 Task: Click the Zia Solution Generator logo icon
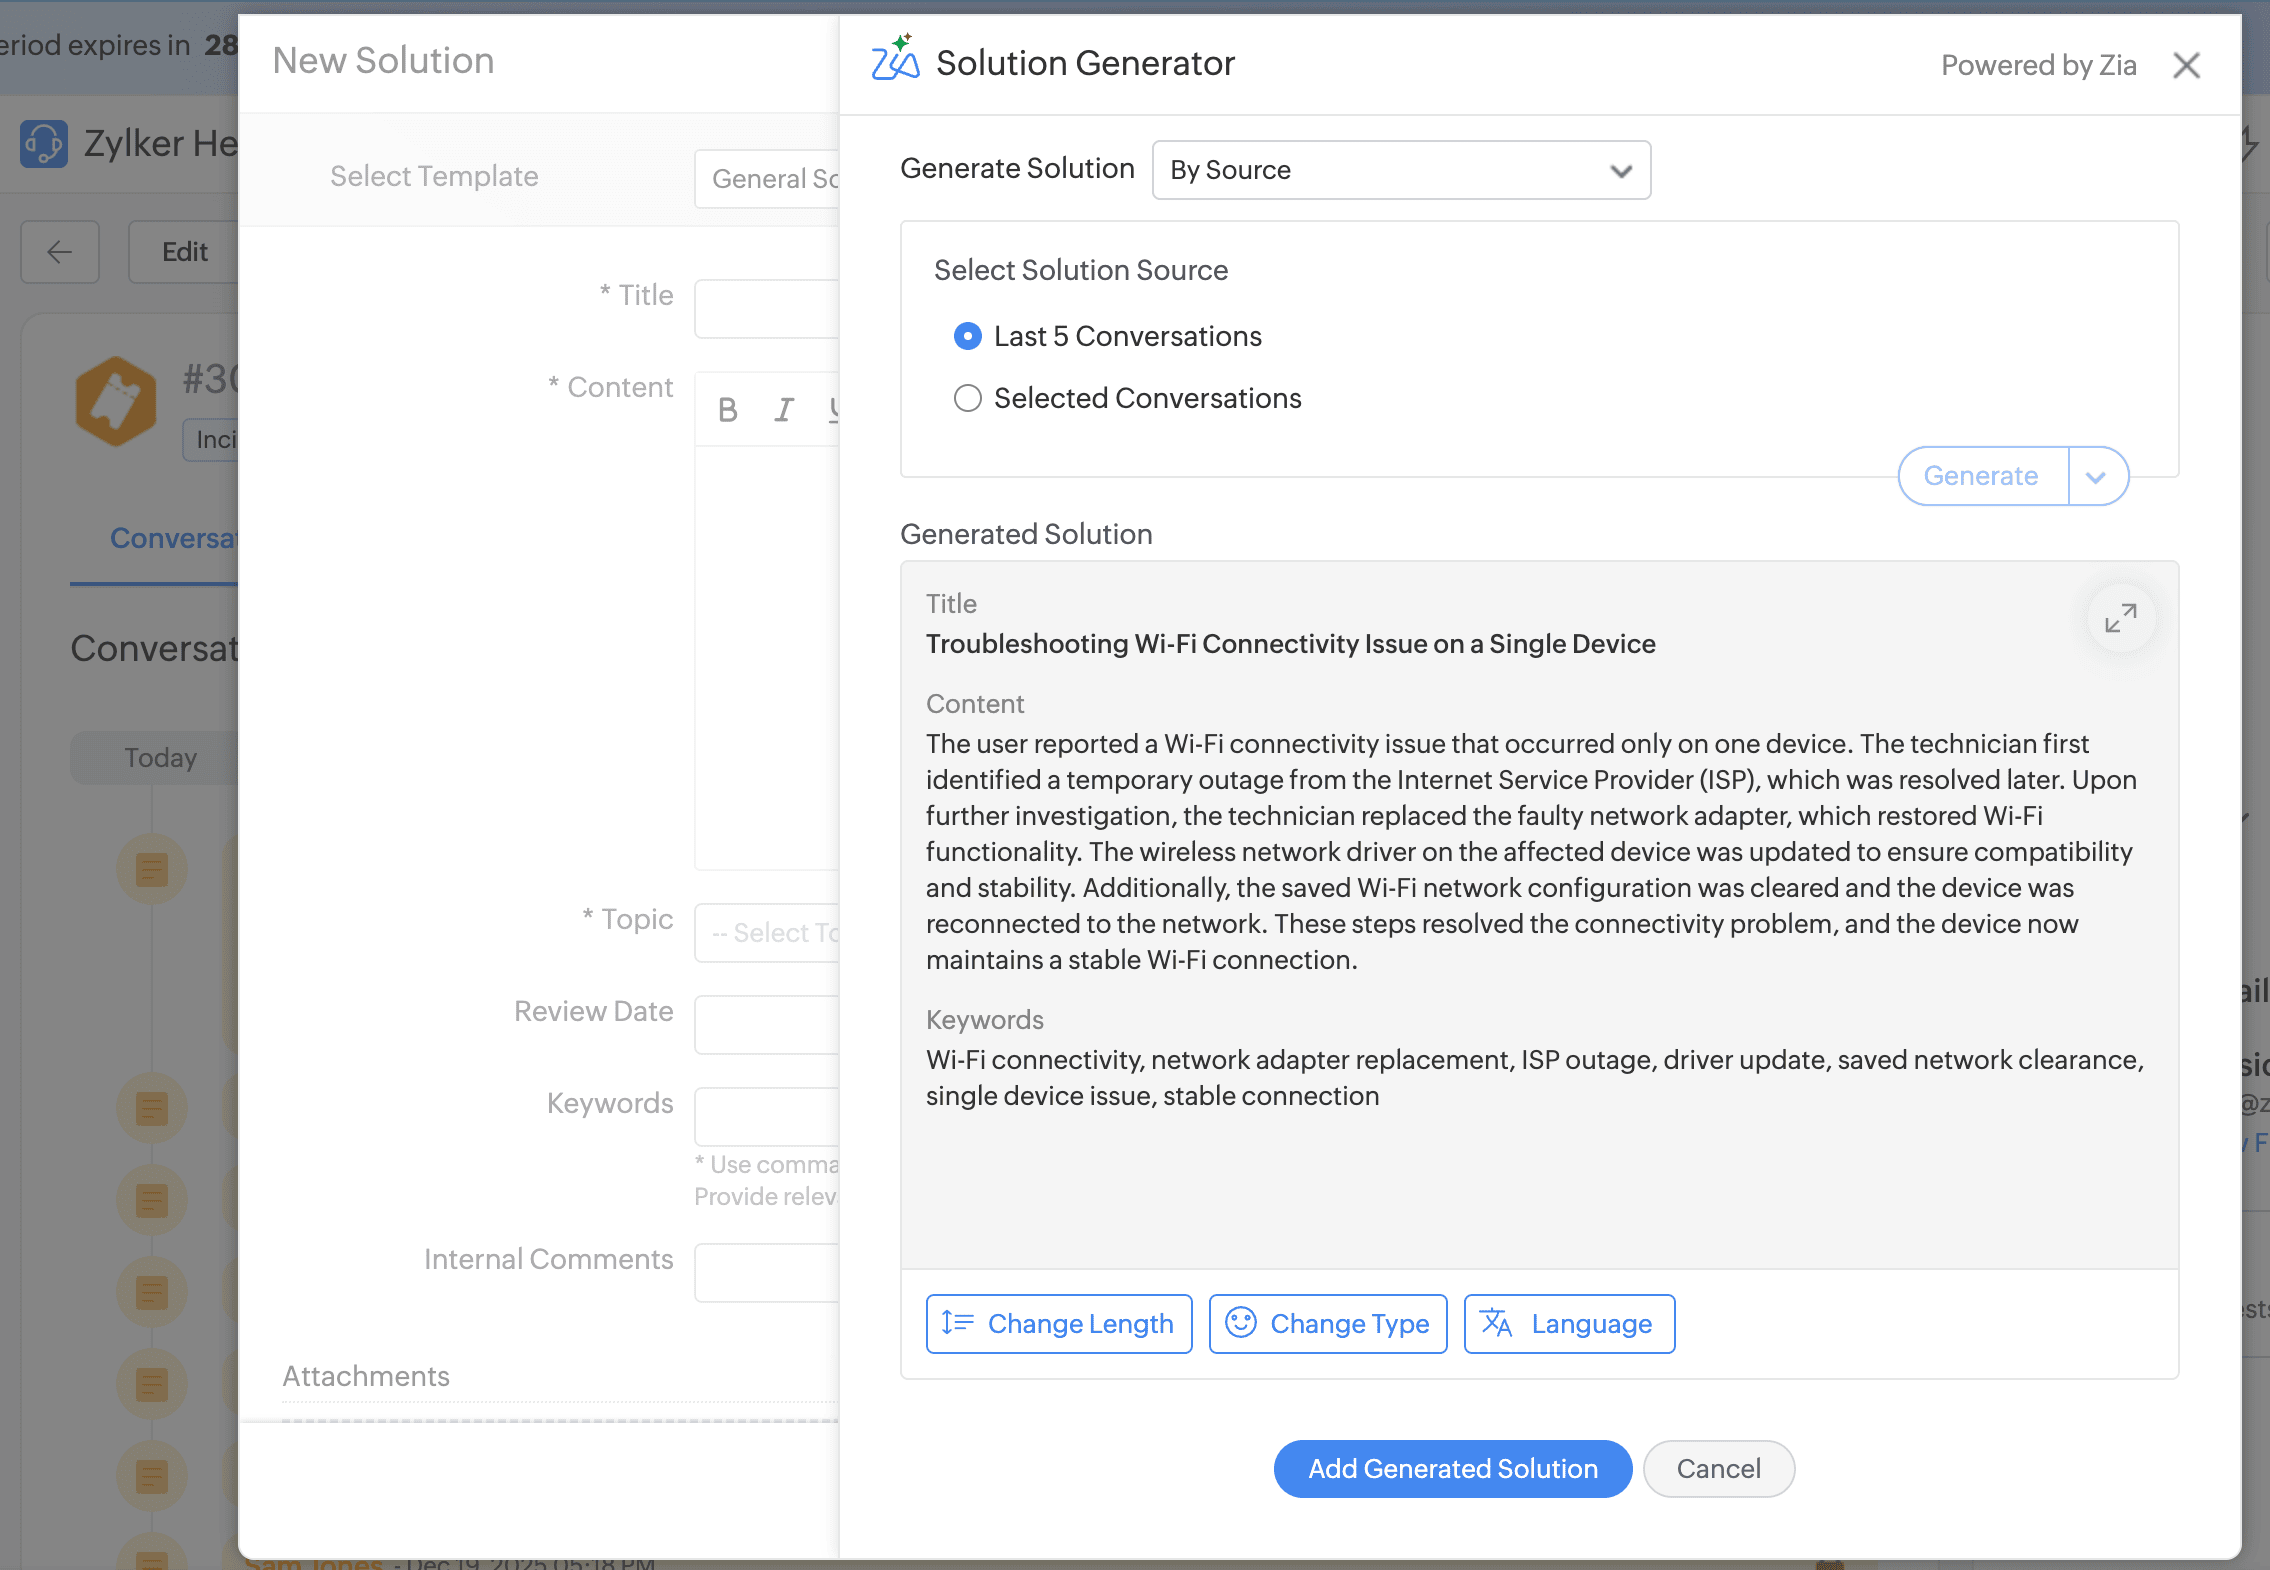tap(894, 60)
